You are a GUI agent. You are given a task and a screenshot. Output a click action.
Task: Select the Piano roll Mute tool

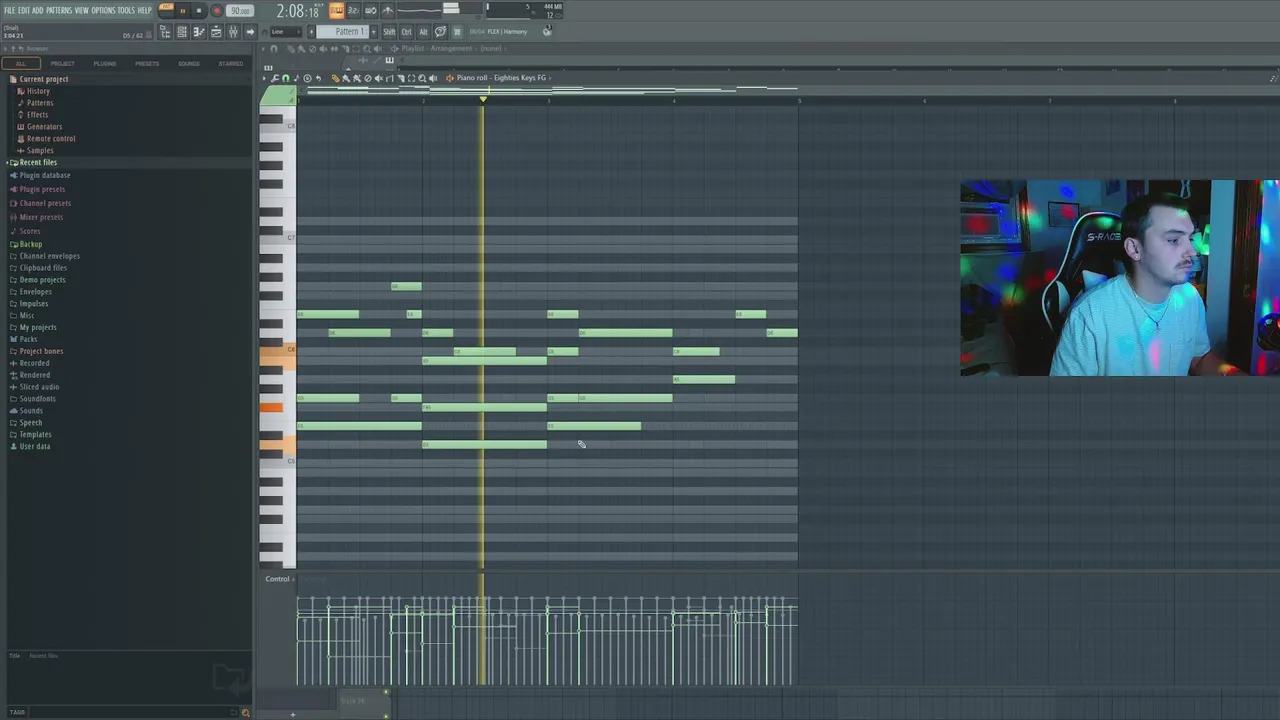[378, 78]
